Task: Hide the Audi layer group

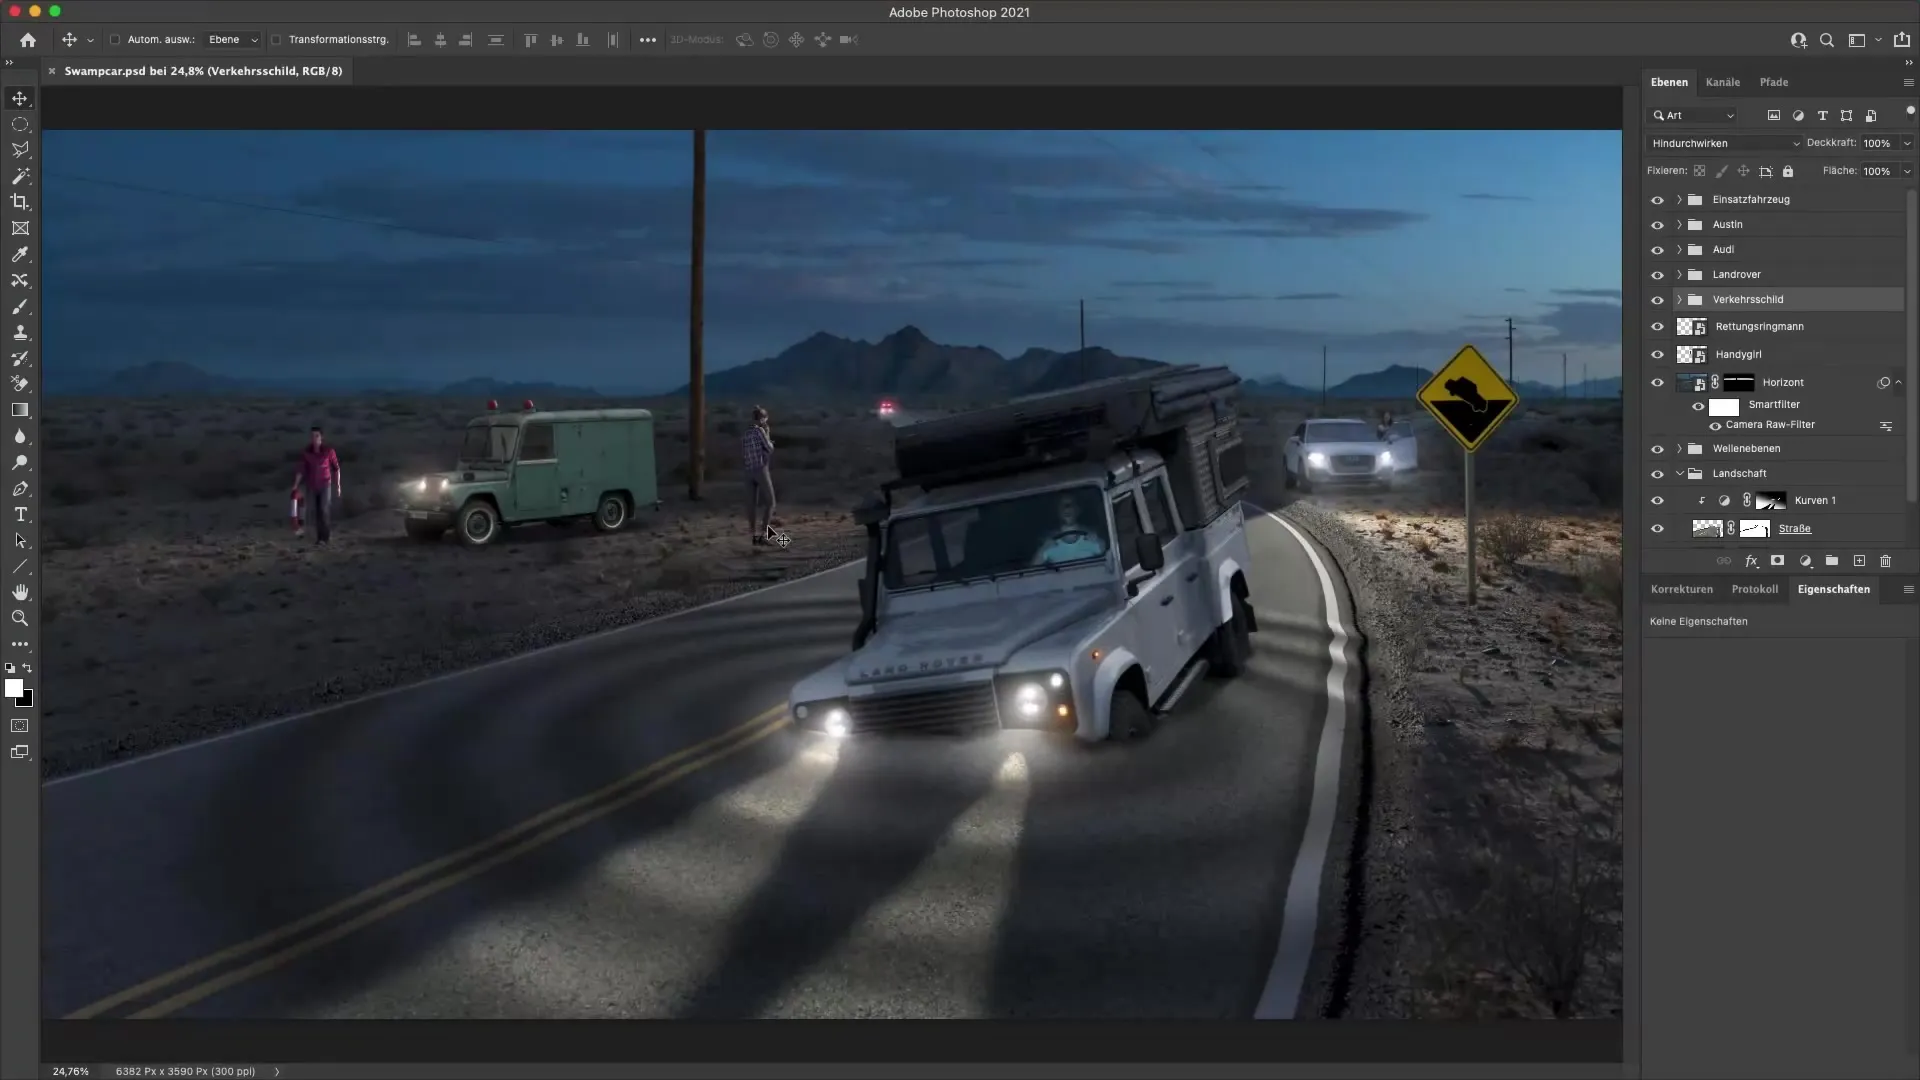Action: (1658, 249)
